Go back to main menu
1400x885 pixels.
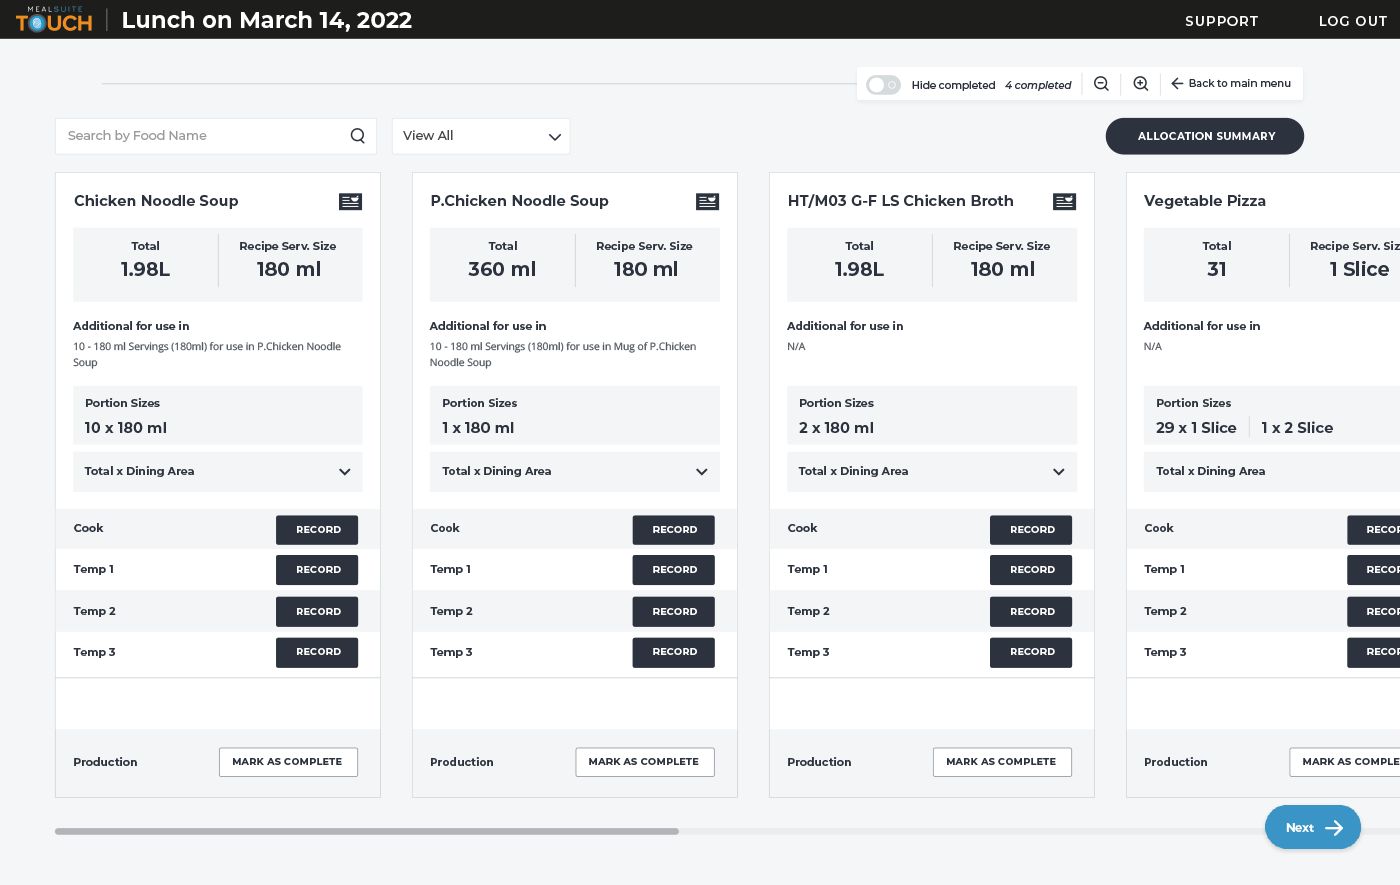click(x=1231, y=83)
